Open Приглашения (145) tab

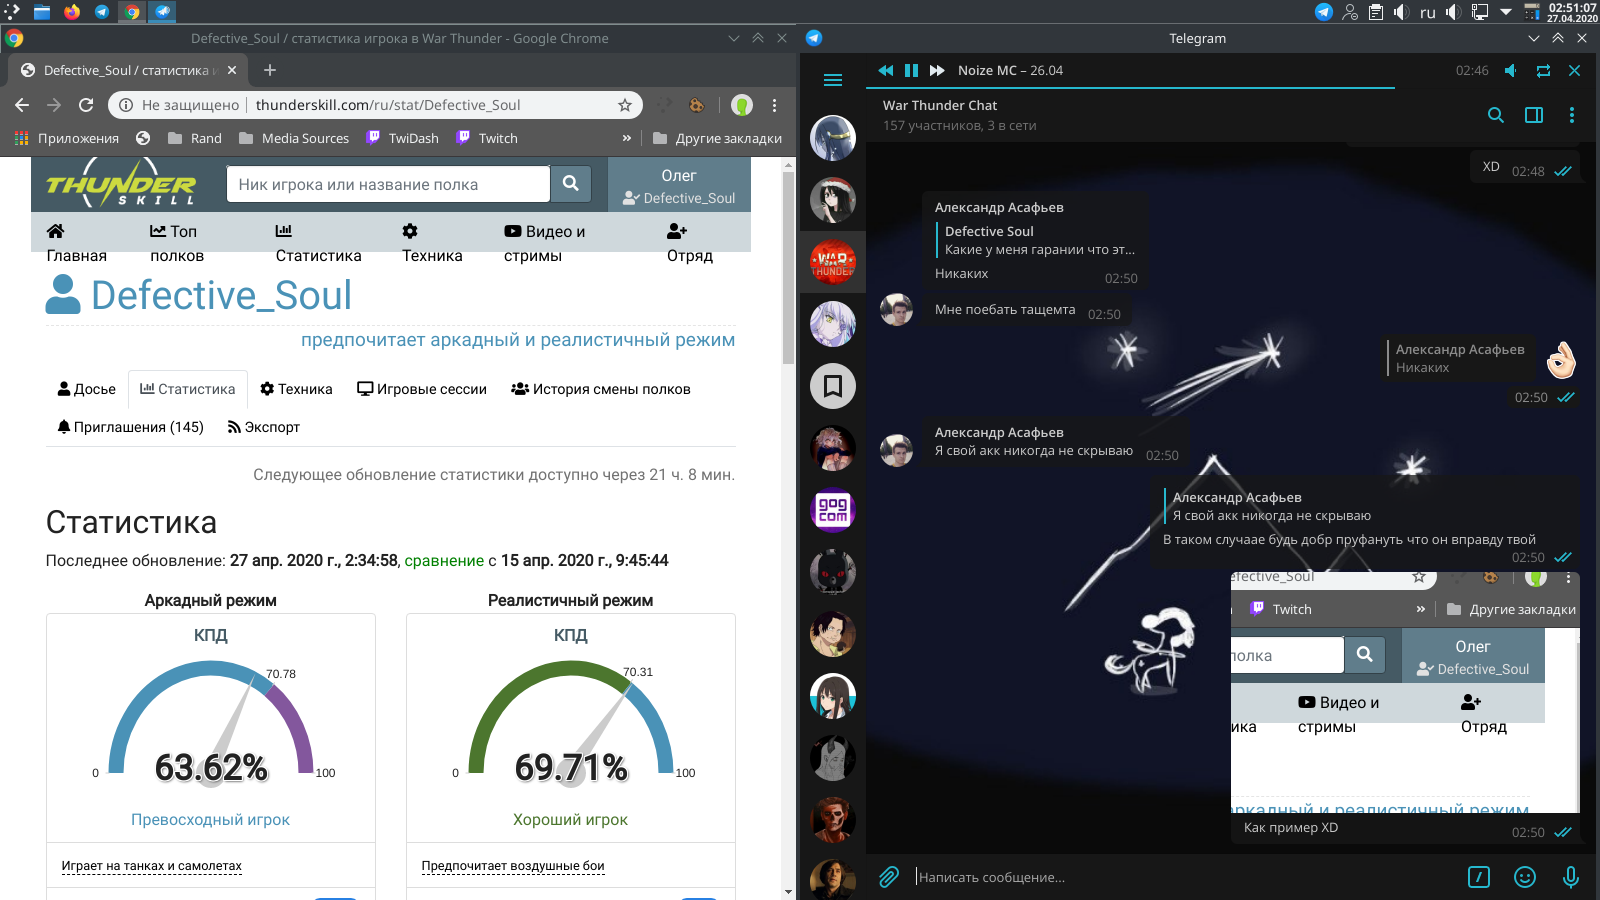[x=131, y=427]
